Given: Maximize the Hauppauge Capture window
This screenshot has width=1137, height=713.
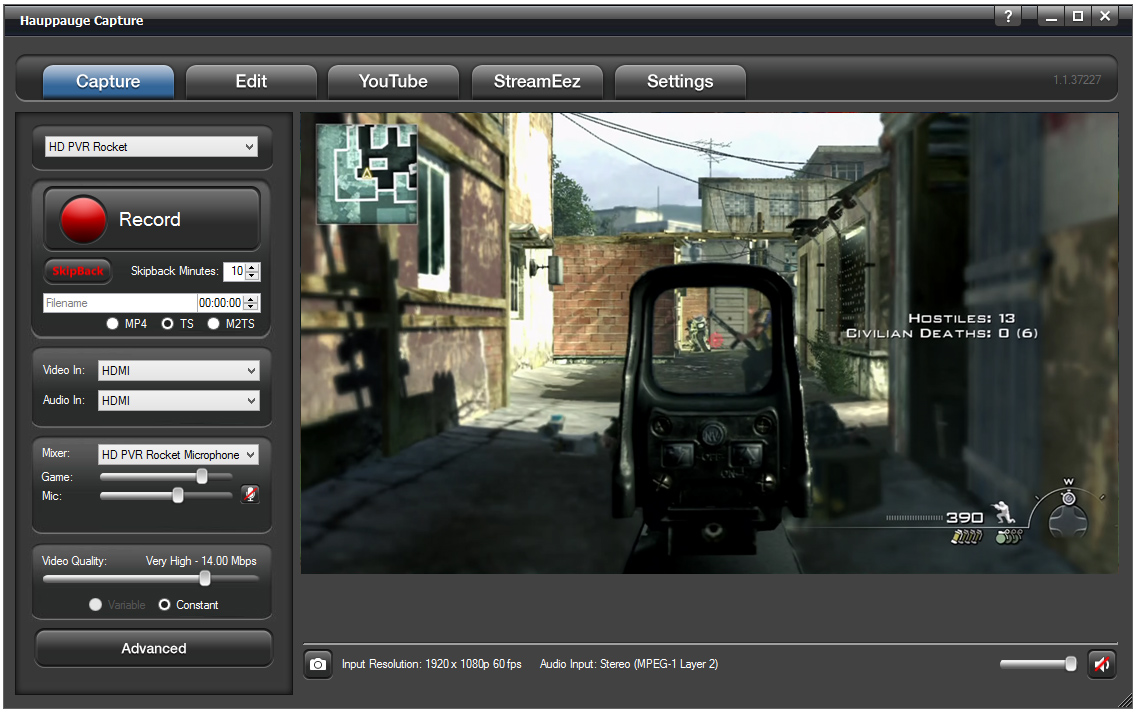Looking at the screenshot, I should pos(1078,16).
